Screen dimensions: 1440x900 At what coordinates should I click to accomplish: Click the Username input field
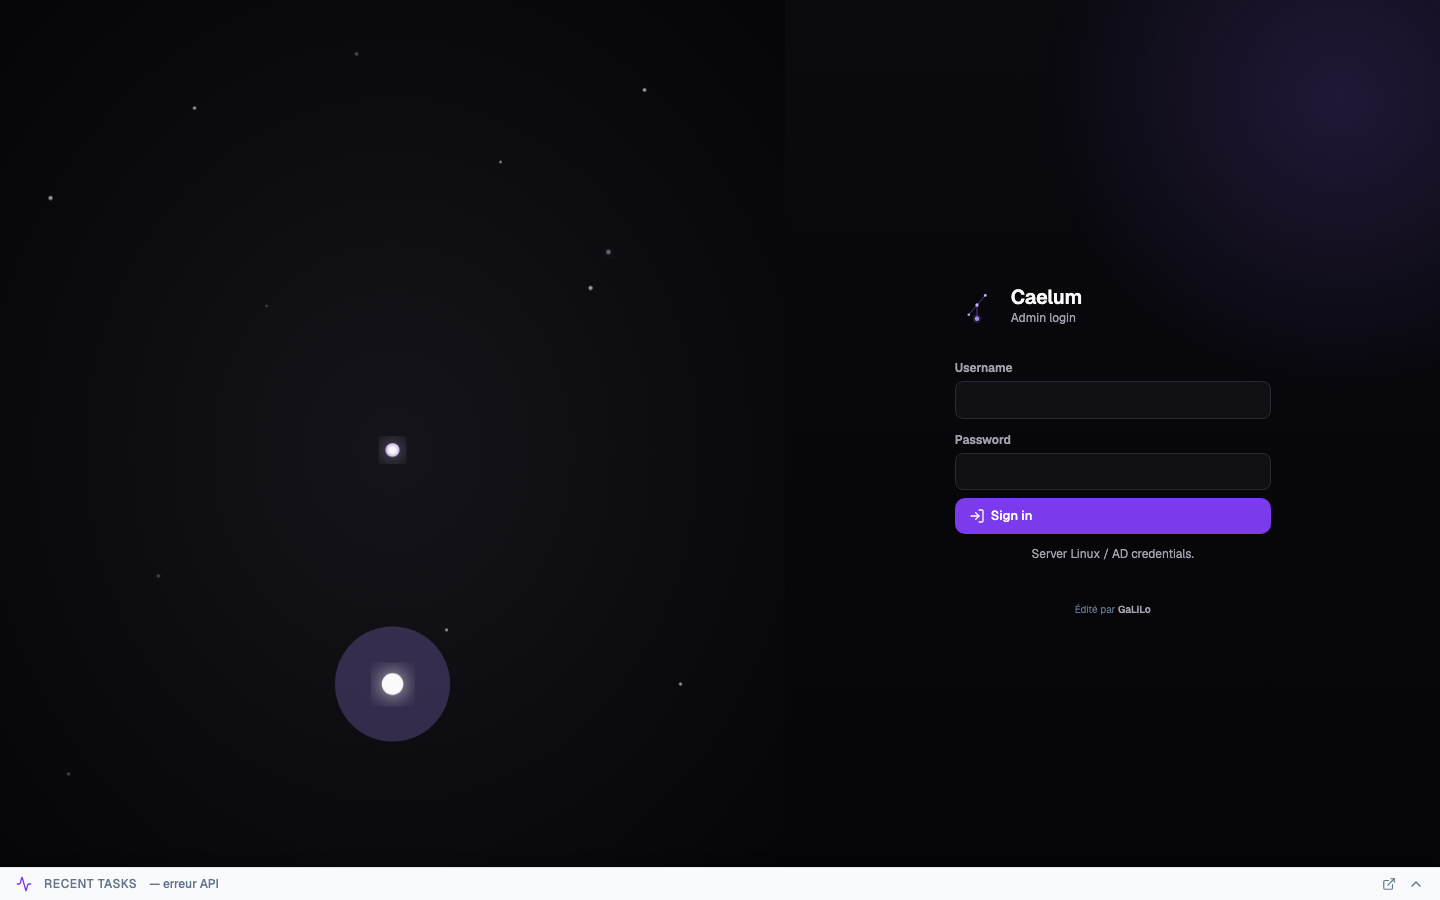pyautogui.click(x=1112, y=400)
